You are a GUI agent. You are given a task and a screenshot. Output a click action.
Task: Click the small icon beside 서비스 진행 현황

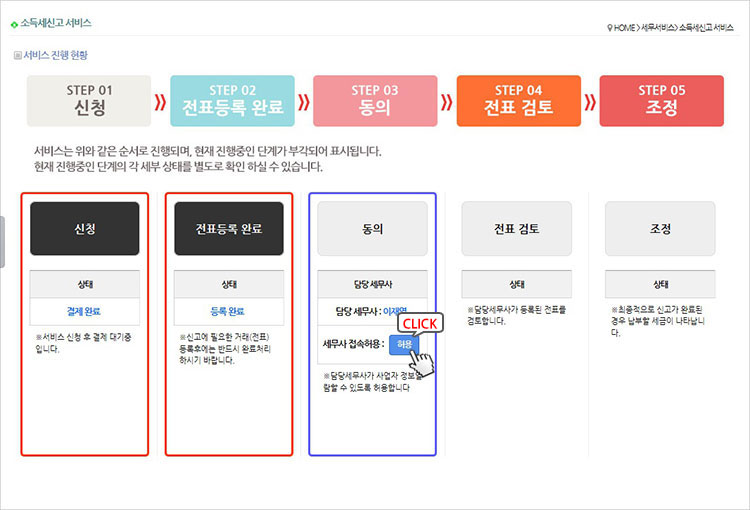17,56
